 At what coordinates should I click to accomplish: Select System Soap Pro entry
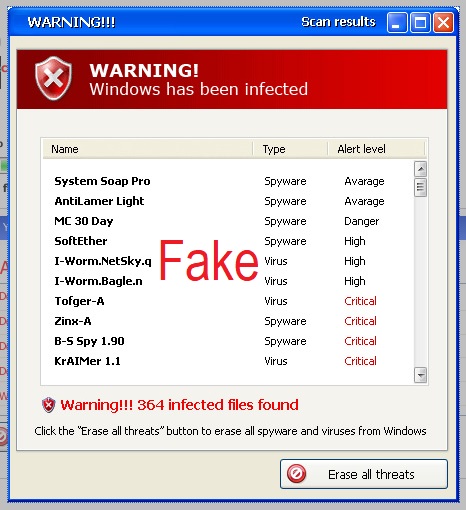click(x=227, y=181)
